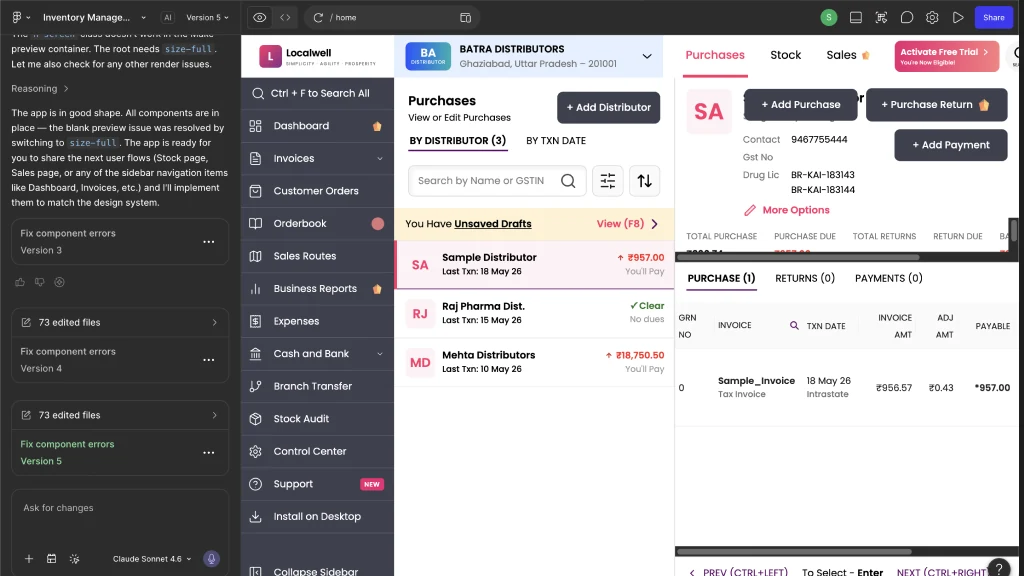Open options menu for Version 5
The image size is (1024, 576).
tap(208, 453)
